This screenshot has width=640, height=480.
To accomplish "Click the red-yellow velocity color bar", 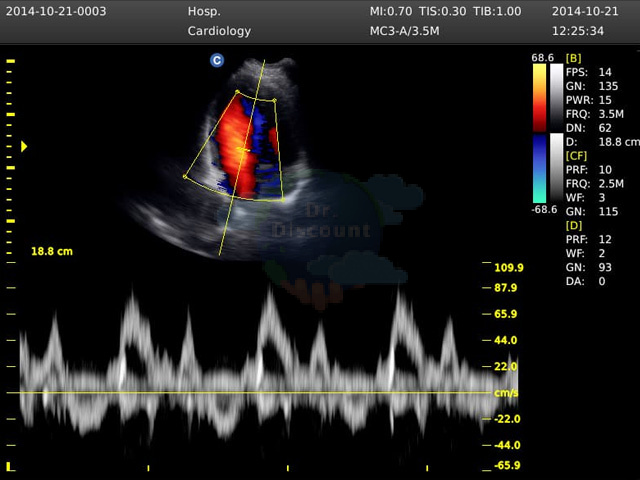I will point(539,98).
